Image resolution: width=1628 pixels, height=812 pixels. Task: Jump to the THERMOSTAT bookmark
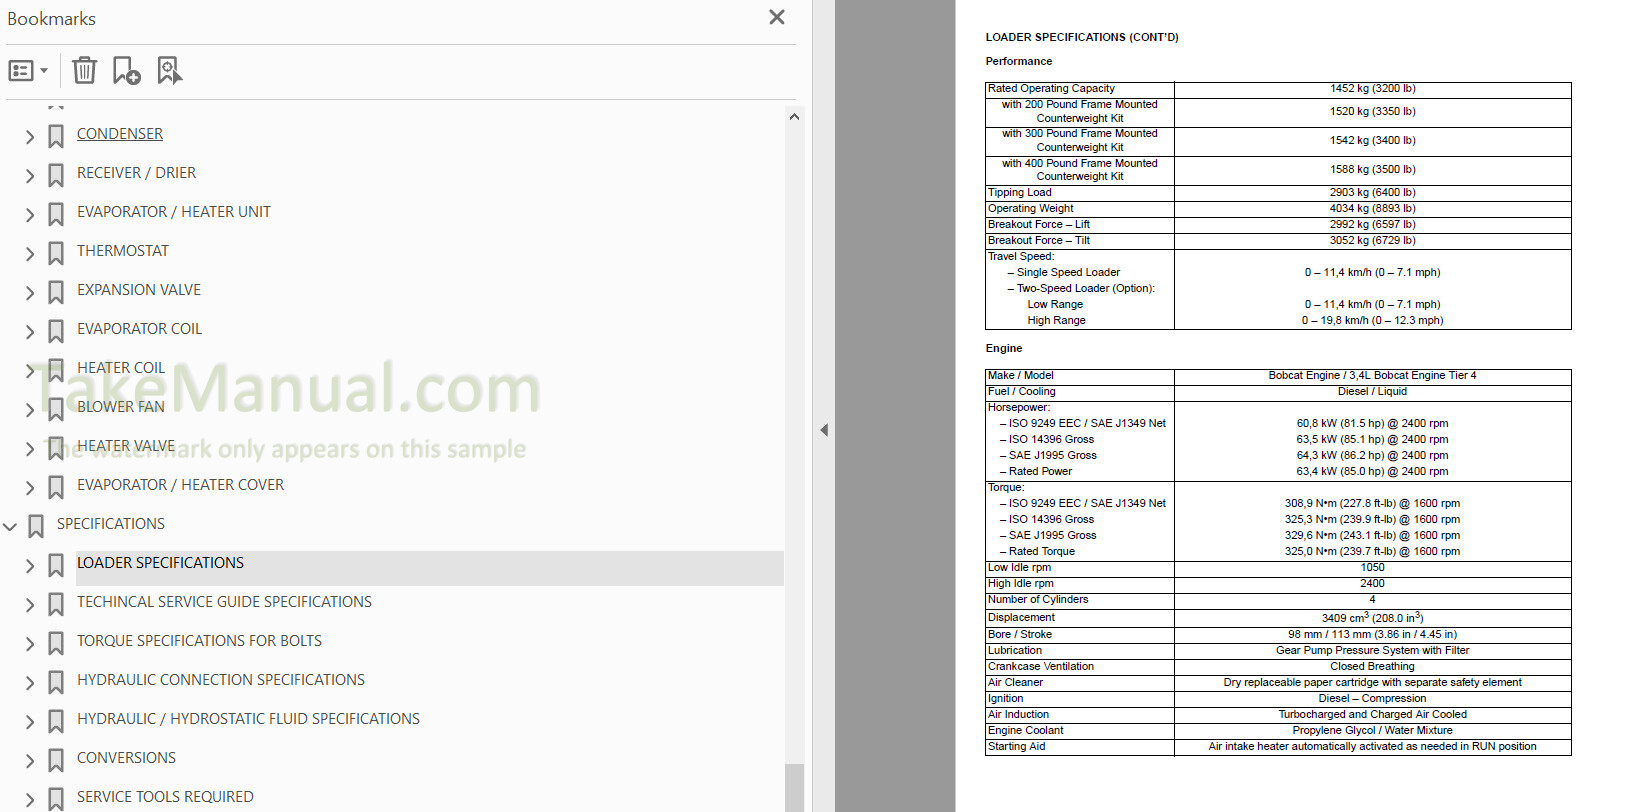pyautogui.click(x=123, y=251)
